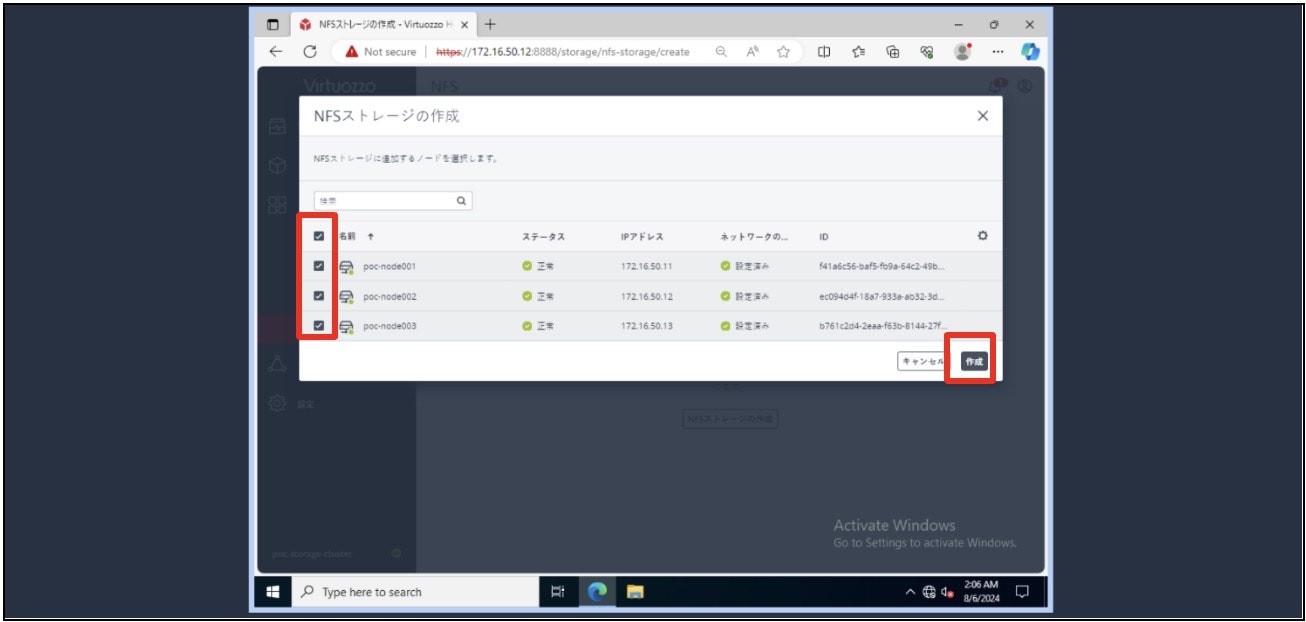Close the NFSストレージの作成 browser tab

[464, 24]
